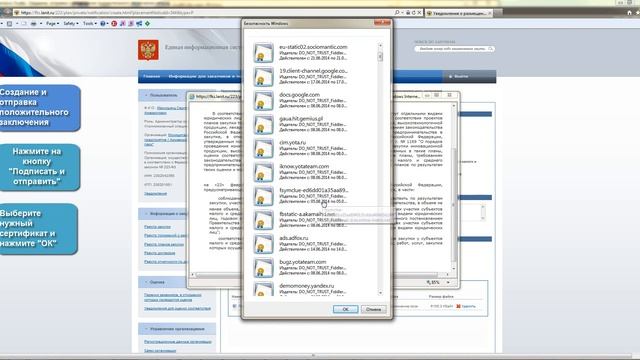Click the browser home icon
This screenshot has width=640, height=360.
point(629,13)
